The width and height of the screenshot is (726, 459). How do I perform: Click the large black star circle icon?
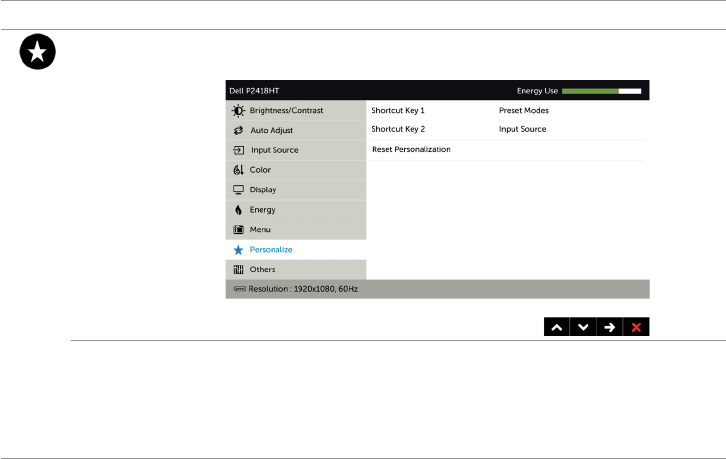38,51
